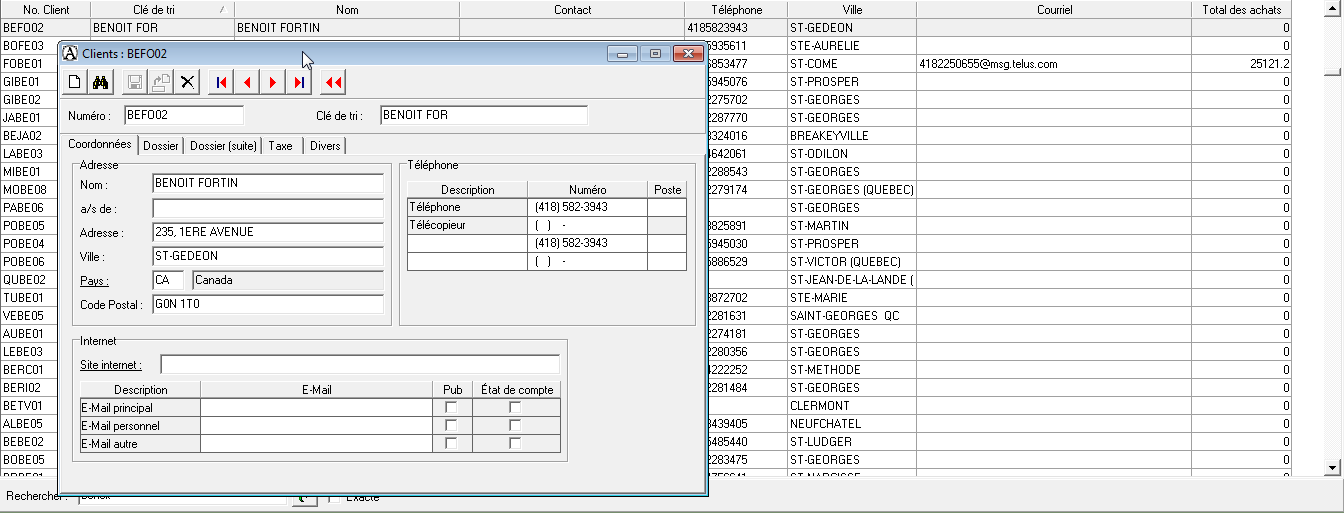
Task: Click into the Numéro field
Action: coord(184,115)
